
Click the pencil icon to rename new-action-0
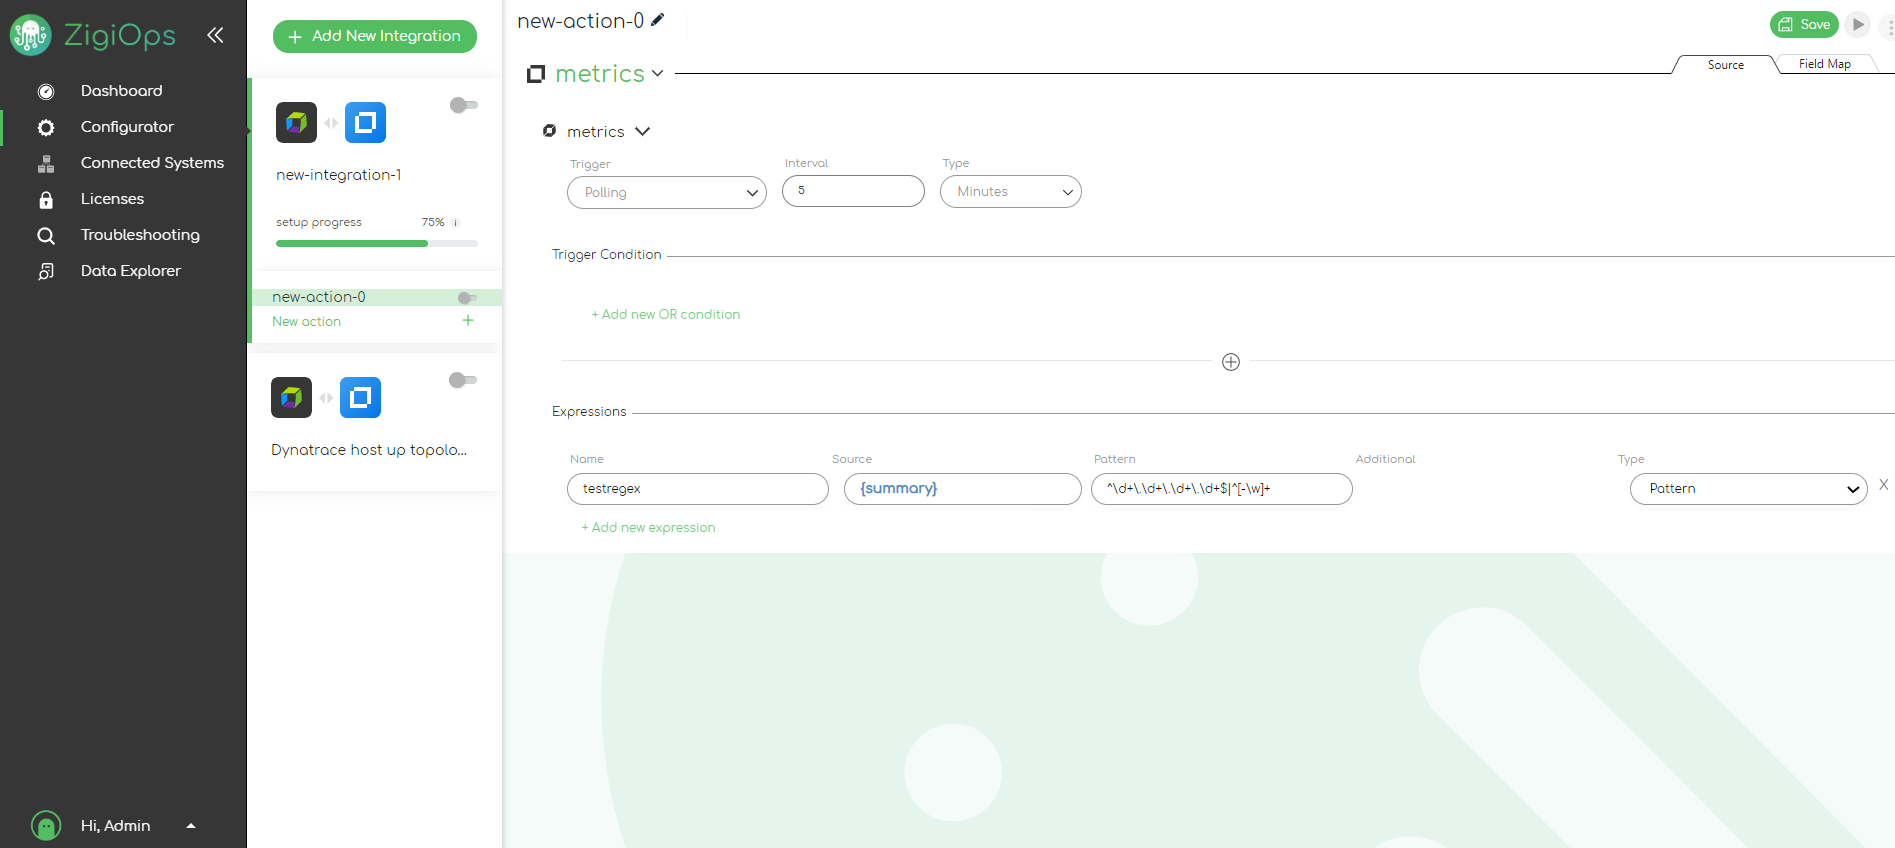click(x=657, y=20)
